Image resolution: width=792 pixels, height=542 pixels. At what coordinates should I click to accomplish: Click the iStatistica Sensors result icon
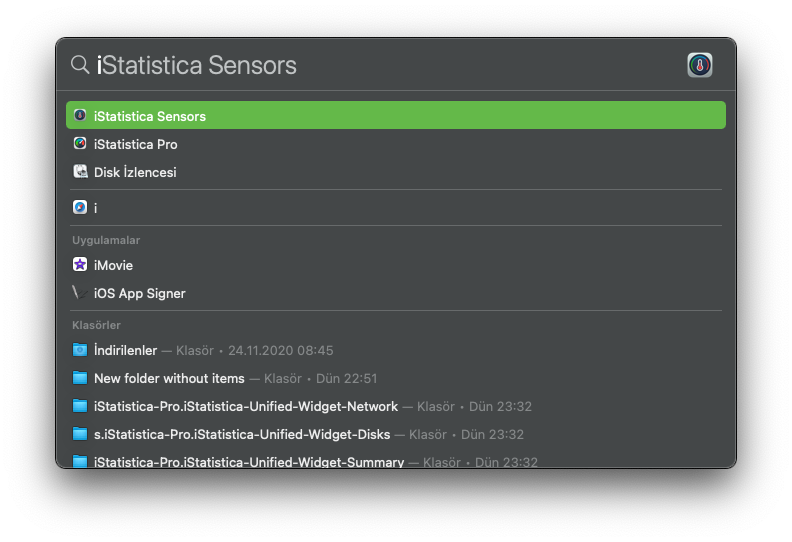pyautogui.click(x=80, y=116)
